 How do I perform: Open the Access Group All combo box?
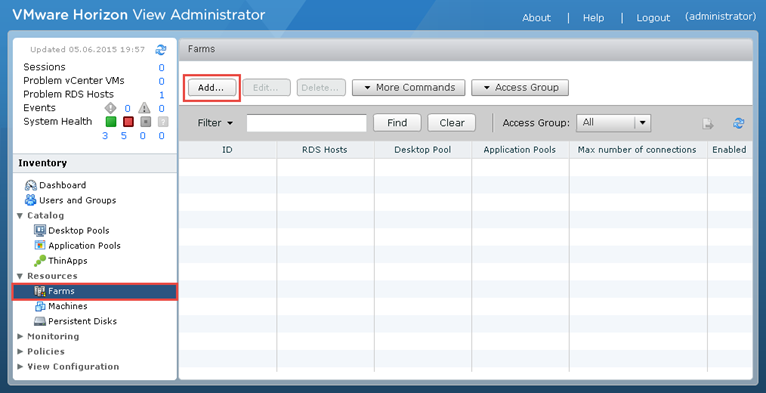[x=614, y=123]
